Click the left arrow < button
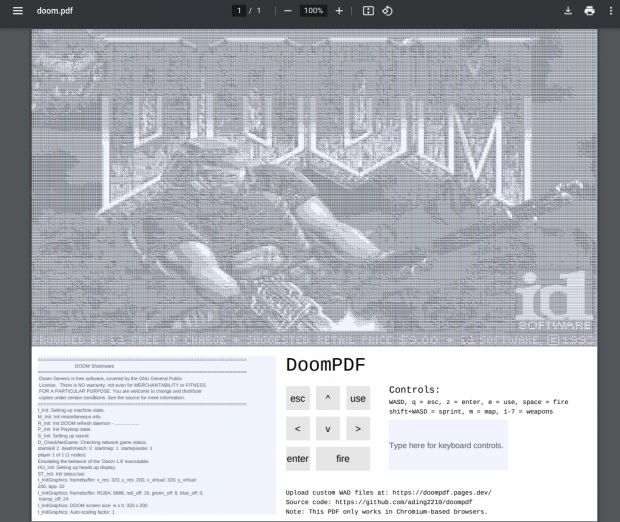The image size is (620, 522). tap(298, 428)
